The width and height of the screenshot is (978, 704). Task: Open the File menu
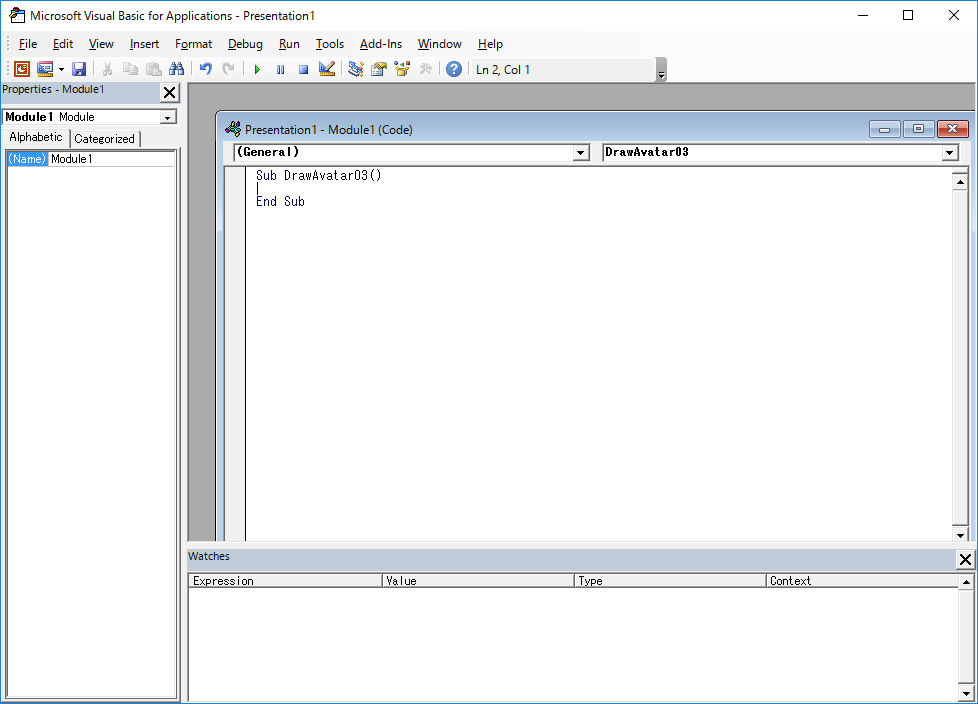pos(28,44)
